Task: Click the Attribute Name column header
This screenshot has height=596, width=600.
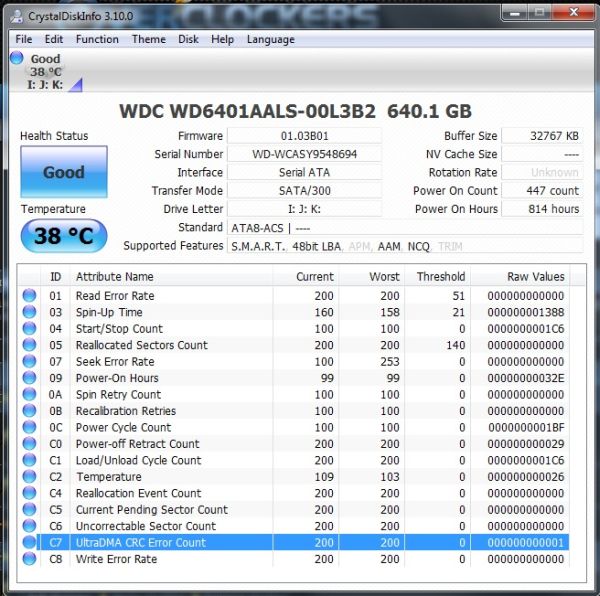Action: click(171, 276)
